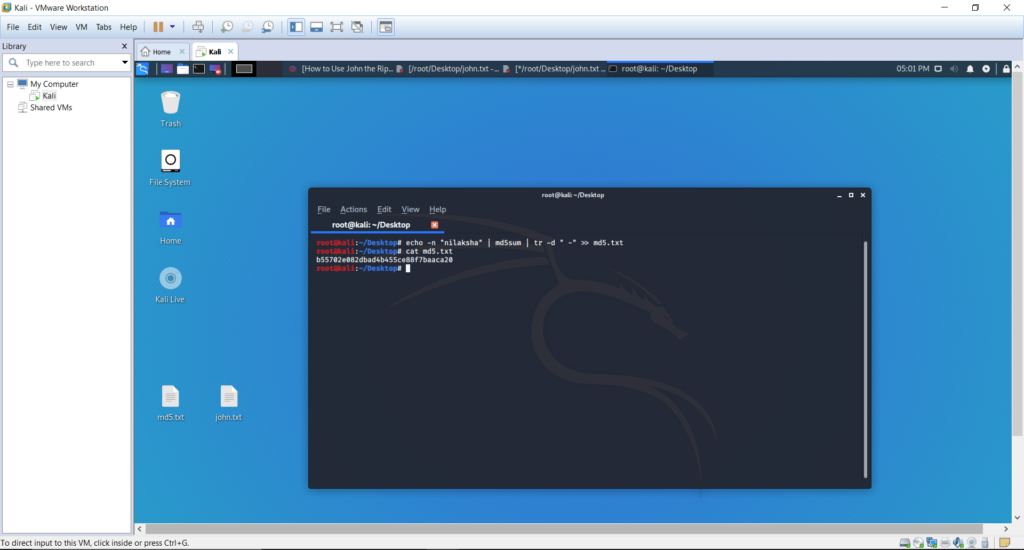Switch to the first john.txt editor window

click(447, 69)
